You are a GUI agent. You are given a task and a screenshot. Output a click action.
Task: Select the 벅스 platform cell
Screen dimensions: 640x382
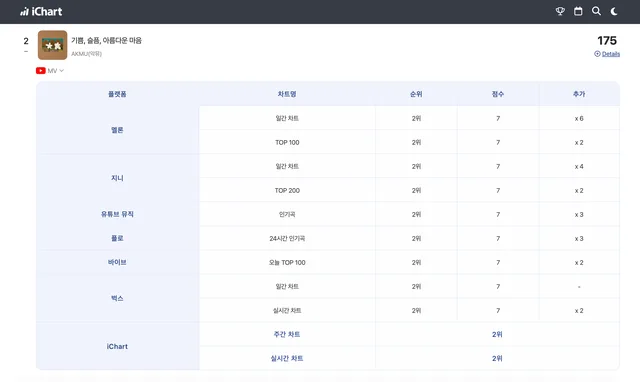pyautogui.click(x=117, y=298)
